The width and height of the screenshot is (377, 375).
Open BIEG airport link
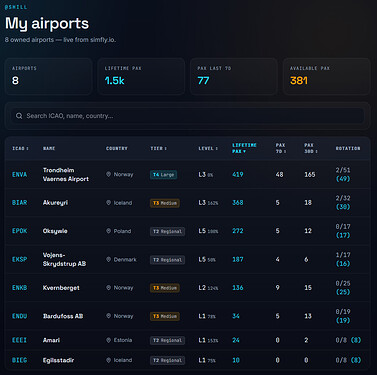click(x=19, y=360)
